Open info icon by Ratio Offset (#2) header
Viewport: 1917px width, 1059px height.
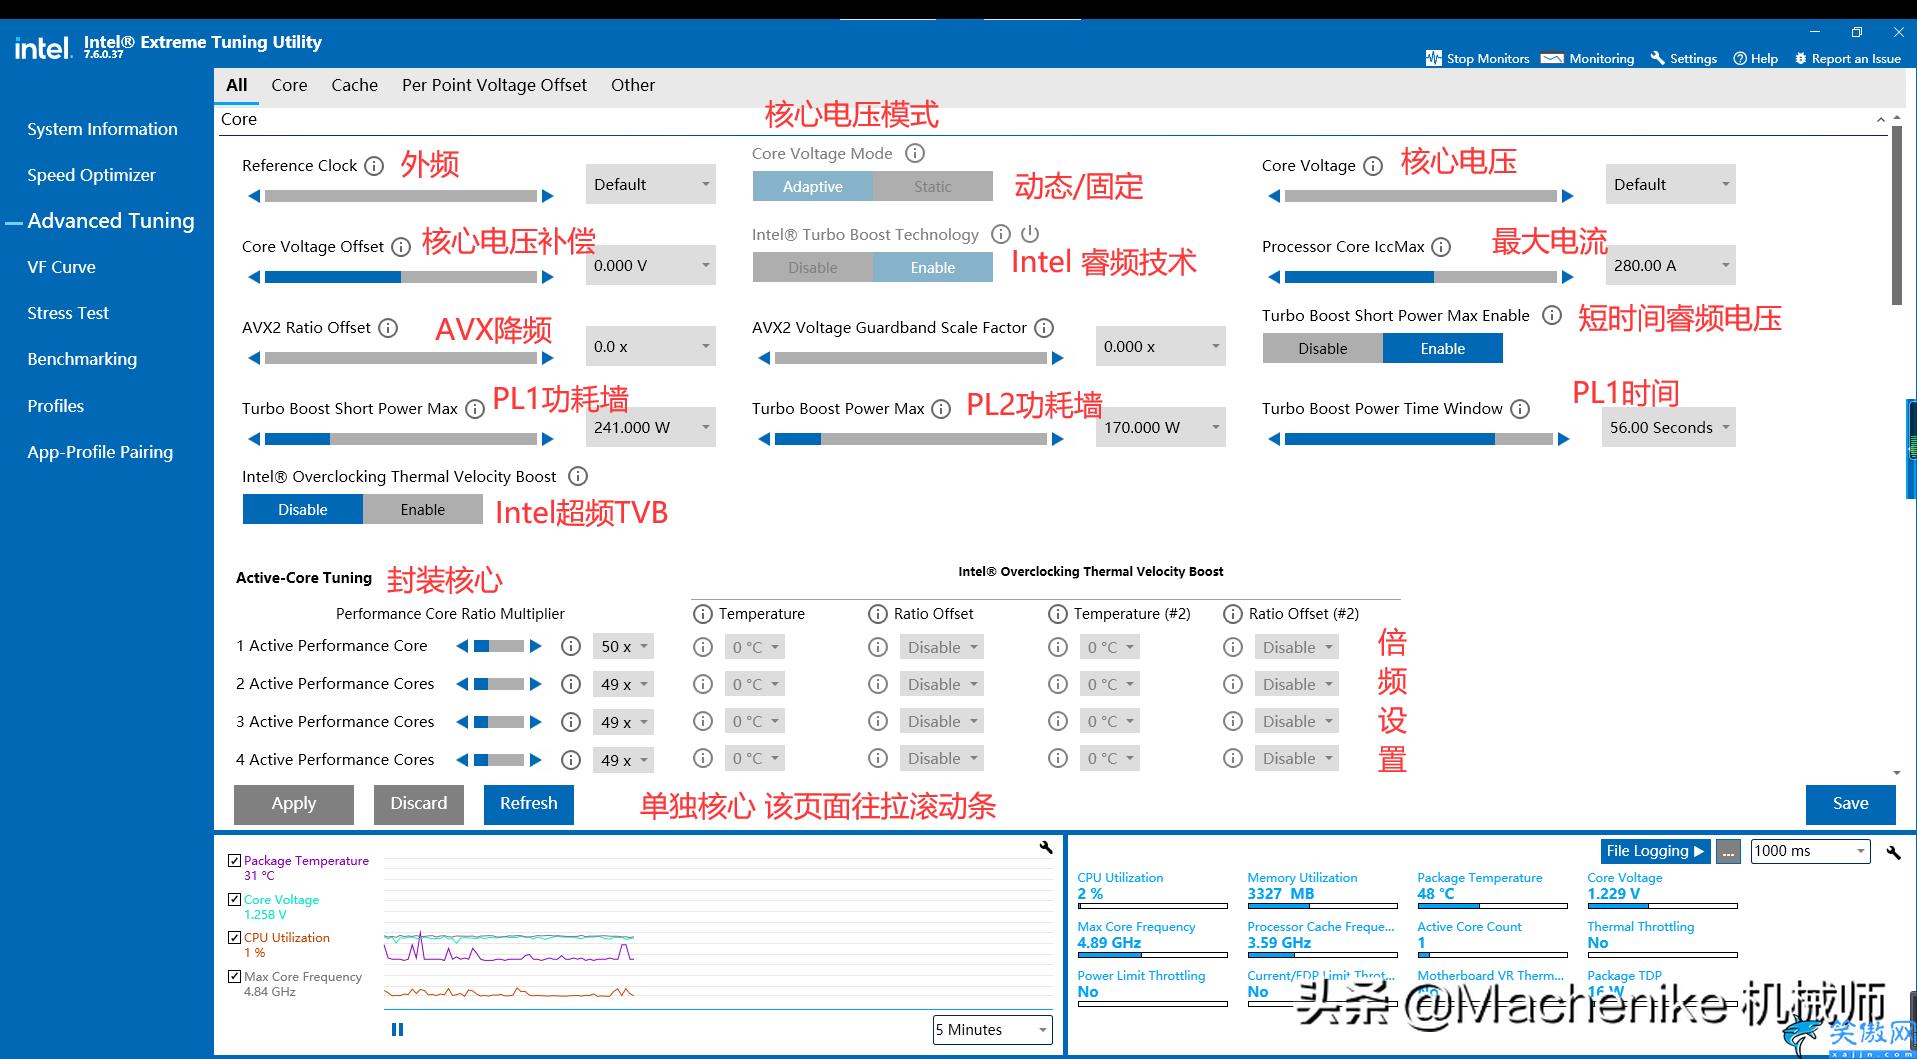pyautogui.click(x=1233, y=614)
